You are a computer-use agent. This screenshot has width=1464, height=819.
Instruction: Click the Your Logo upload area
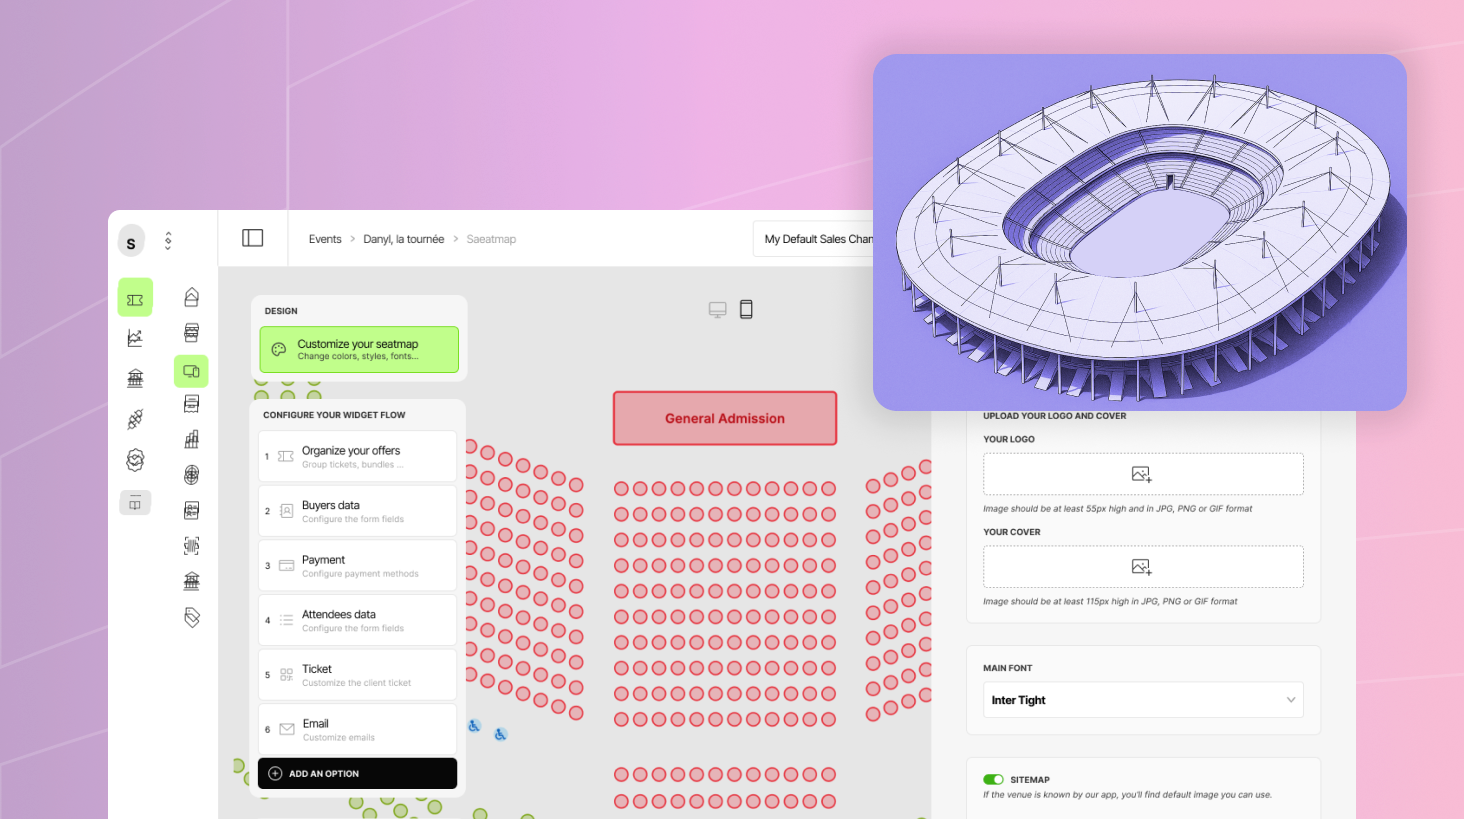pos(1142,474)
